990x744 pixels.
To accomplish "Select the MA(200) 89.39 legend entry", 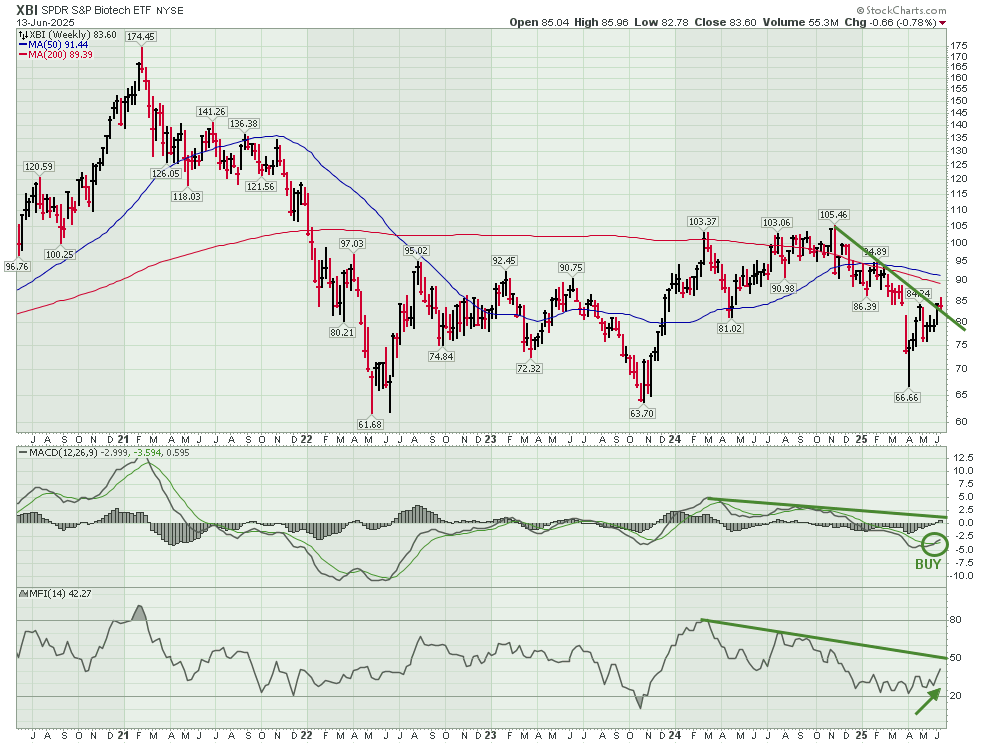I will point(57,54).
